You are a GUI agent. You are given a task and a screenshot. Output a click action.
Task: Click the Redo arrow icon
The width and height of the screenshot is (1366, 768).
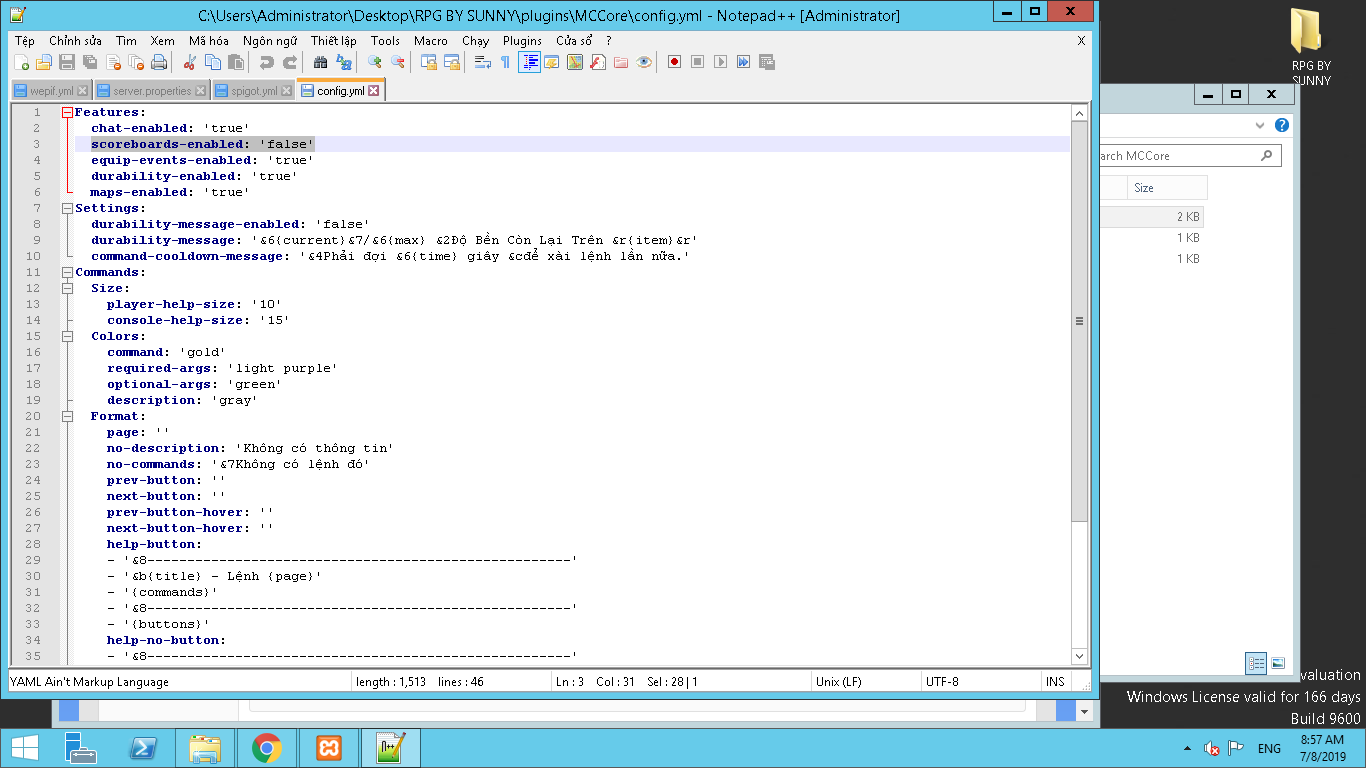(289, 62)
